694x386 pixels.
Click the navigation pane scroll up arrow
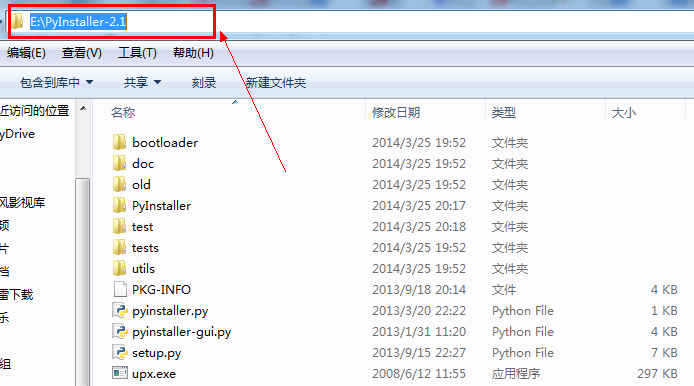83,109
